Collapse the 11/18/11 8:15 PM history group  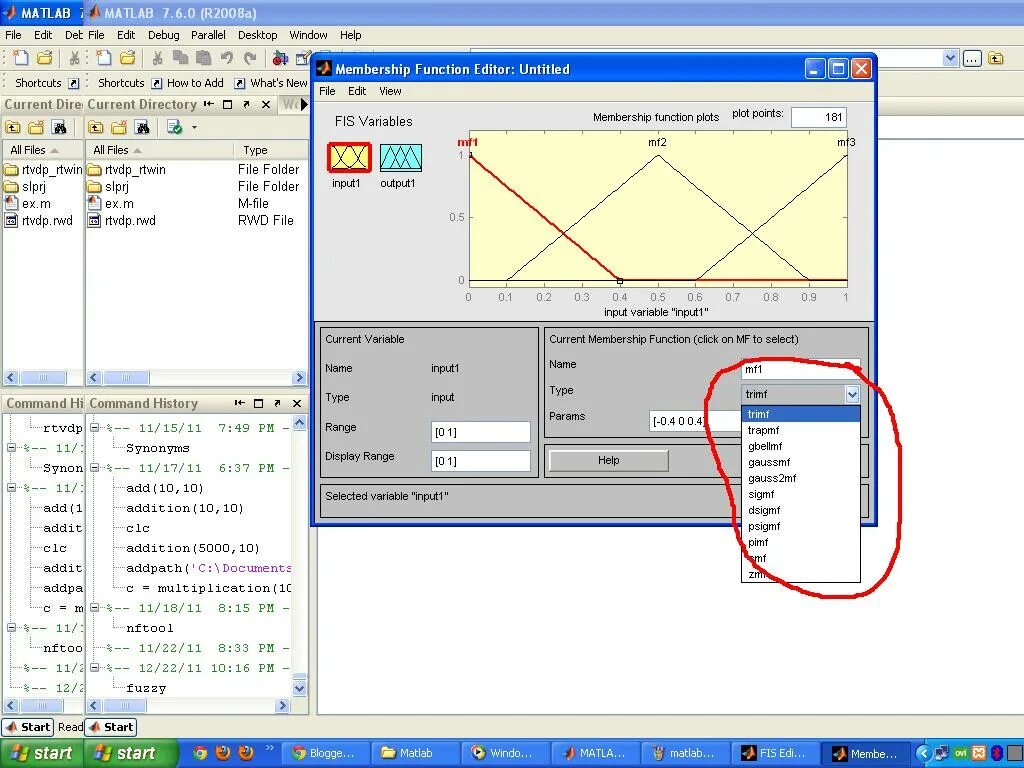(95, 607)
